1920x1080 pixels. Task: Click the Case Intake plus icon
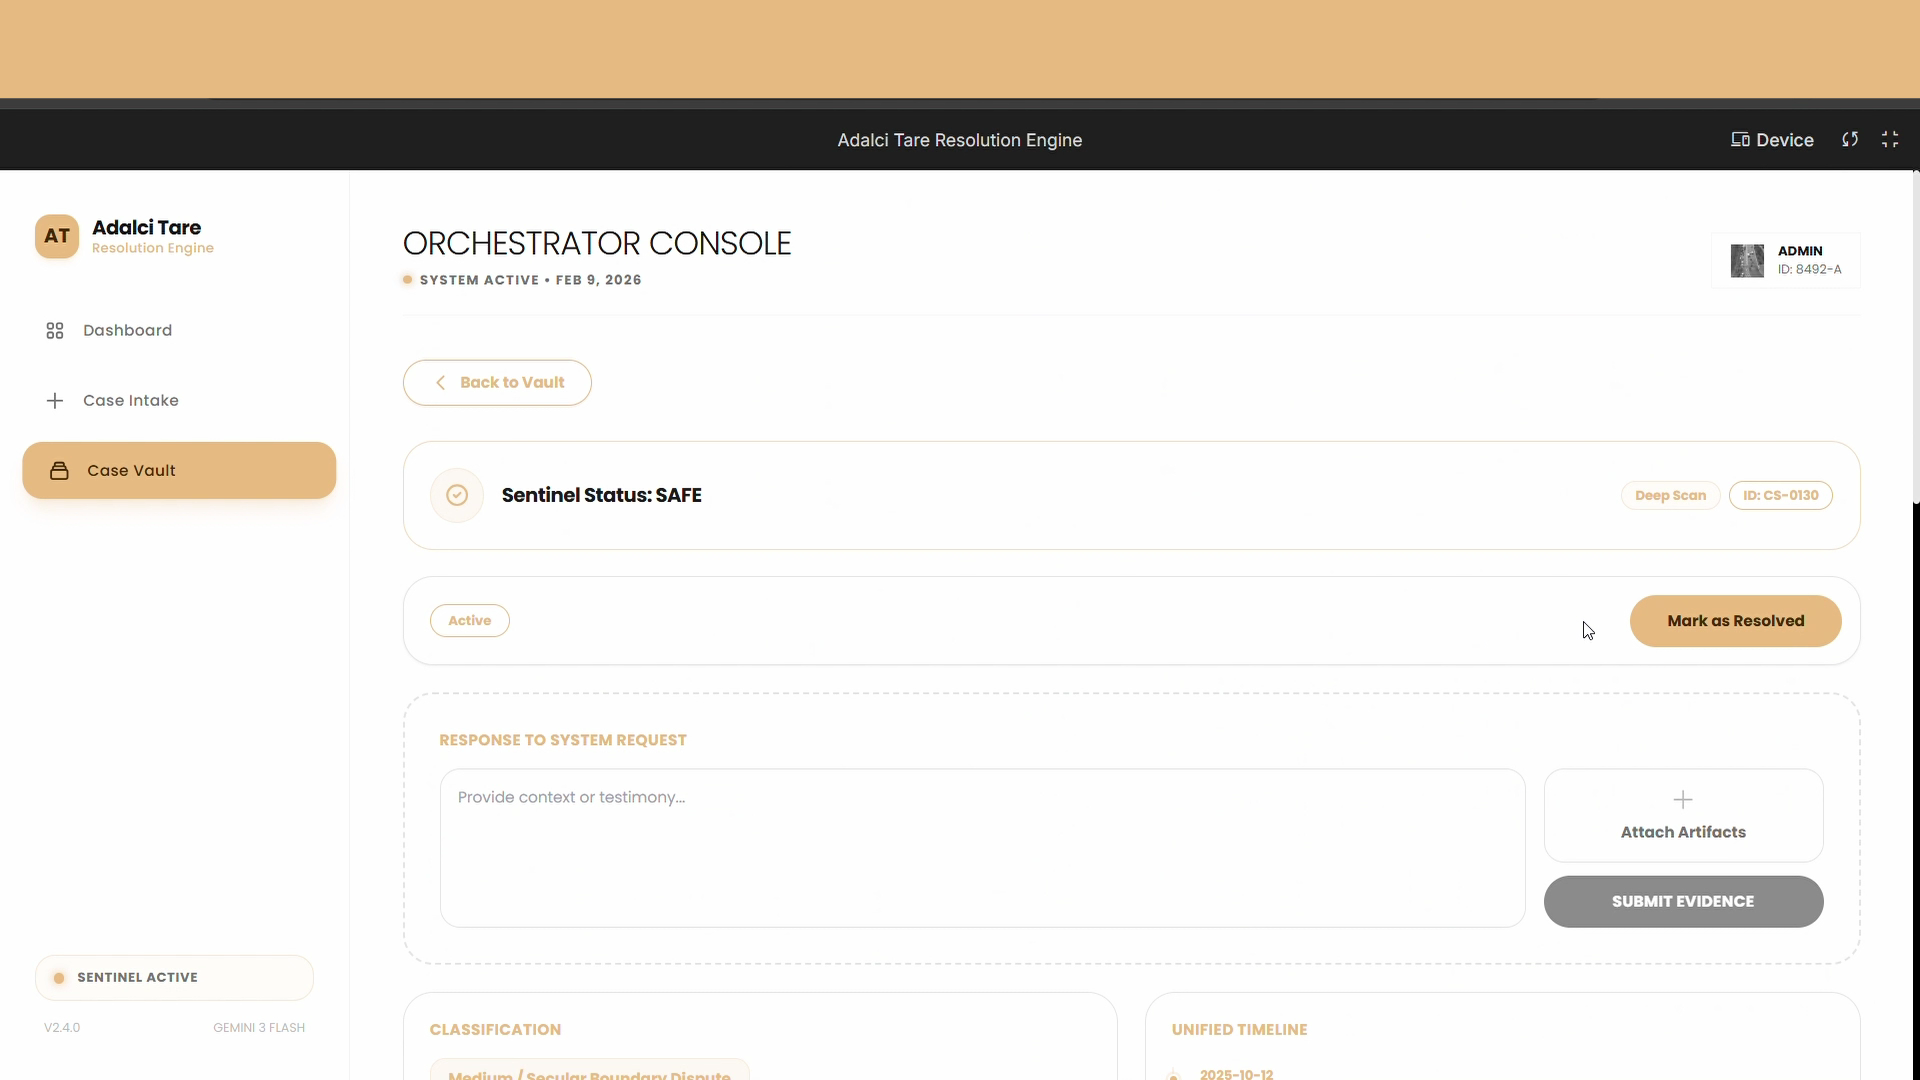tap(55, 401)
